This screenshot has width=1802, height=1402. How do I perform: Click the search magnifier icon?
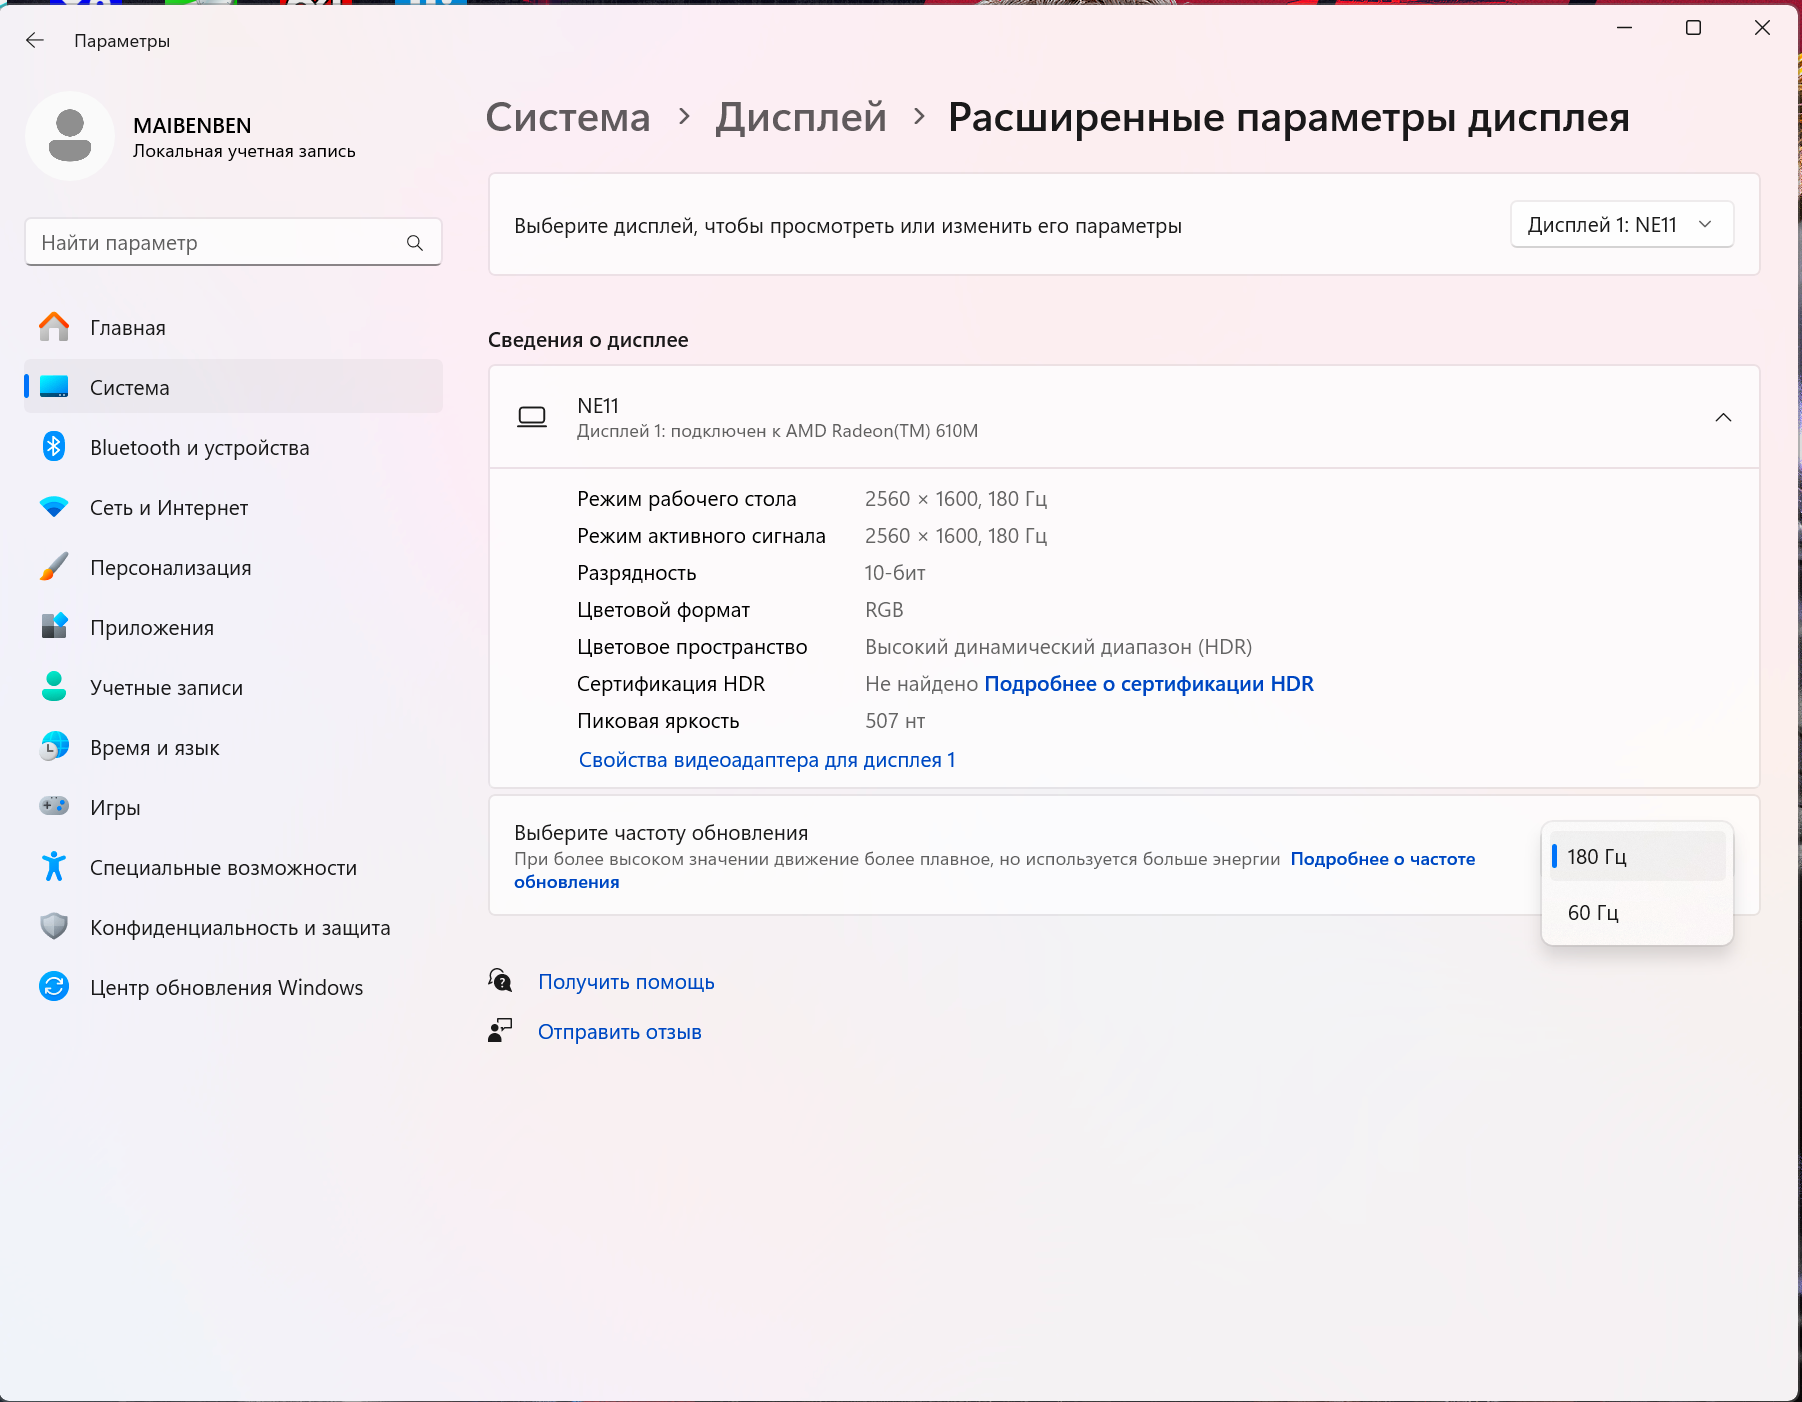click(x=415, y=243)
